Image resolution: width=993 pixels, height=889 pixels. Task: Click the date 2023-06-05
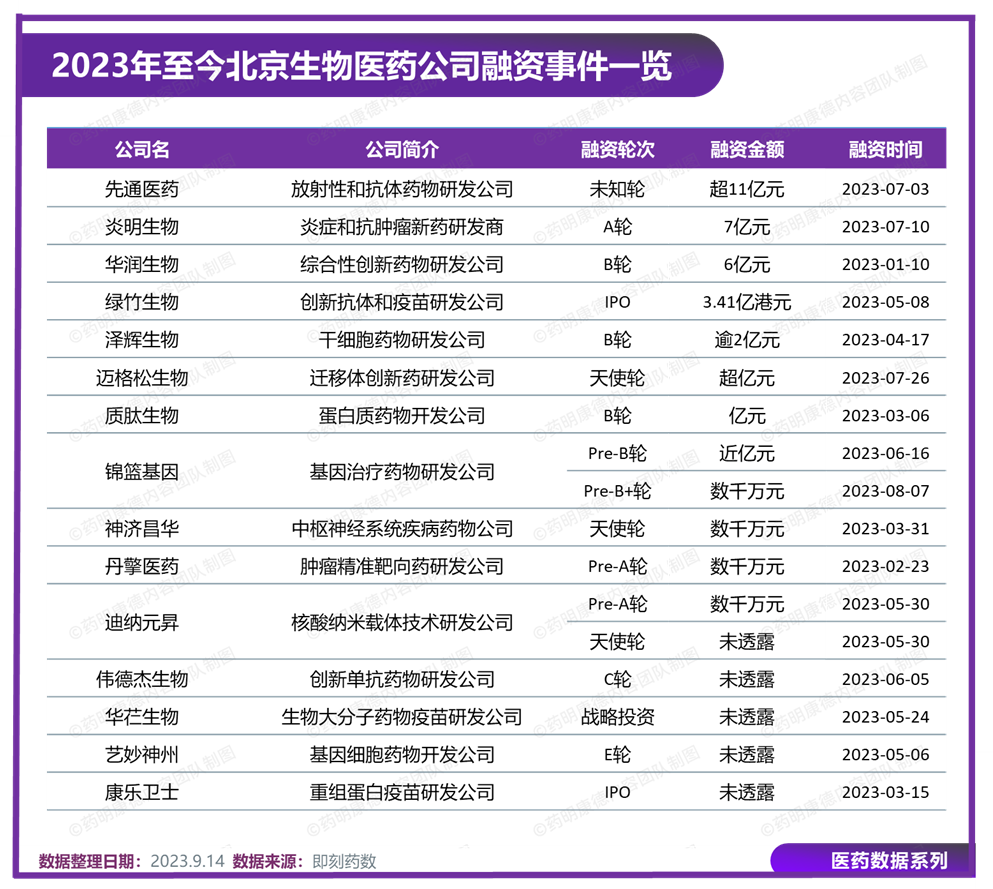pos(885,679)
